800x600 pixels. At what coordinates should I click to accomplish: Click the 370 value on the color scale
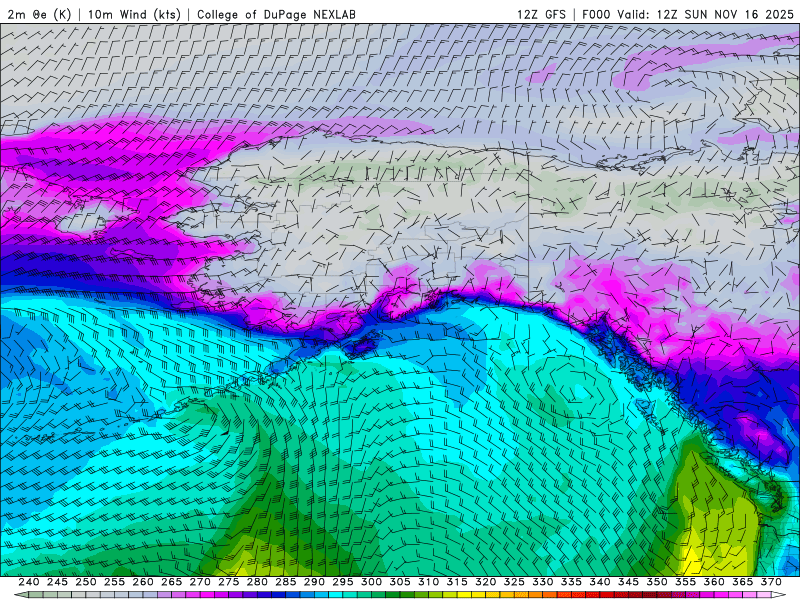coord(771,582)
